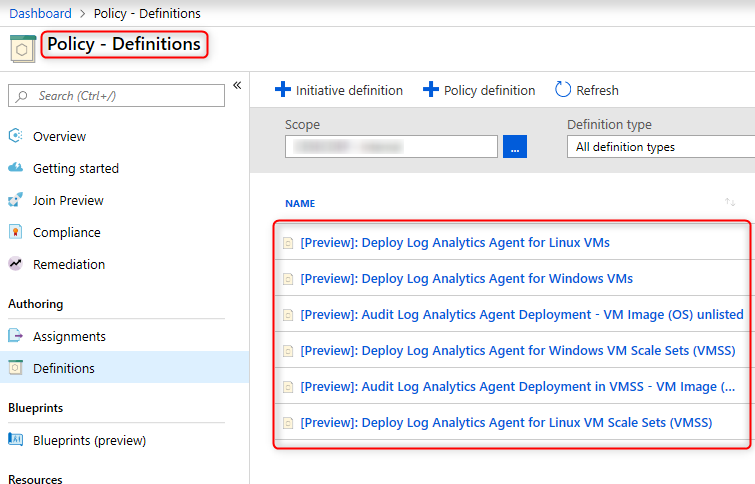The height and width of the screenshot is (484, 755).
Task: Click the sort arrows icon in NAME column
Action: 730,202
